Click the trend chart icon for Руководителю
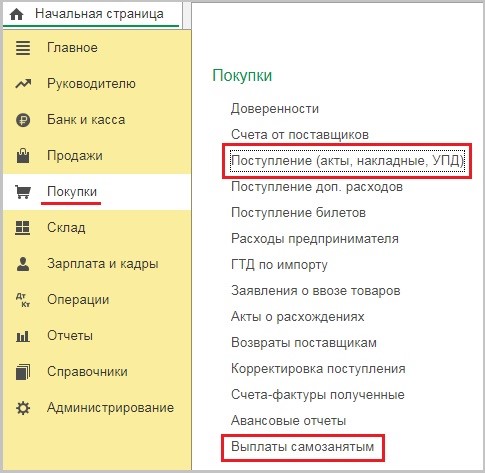The height and width of the screenshot is (473, 485). pyautogui.click(x=23, y=84)
